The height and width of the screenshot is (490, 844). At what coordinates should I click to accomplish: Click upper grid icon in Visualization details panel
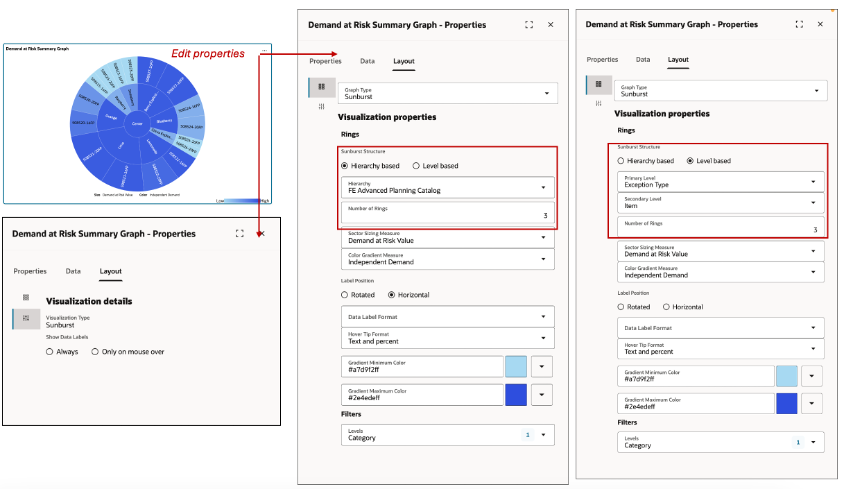[26, 297]
